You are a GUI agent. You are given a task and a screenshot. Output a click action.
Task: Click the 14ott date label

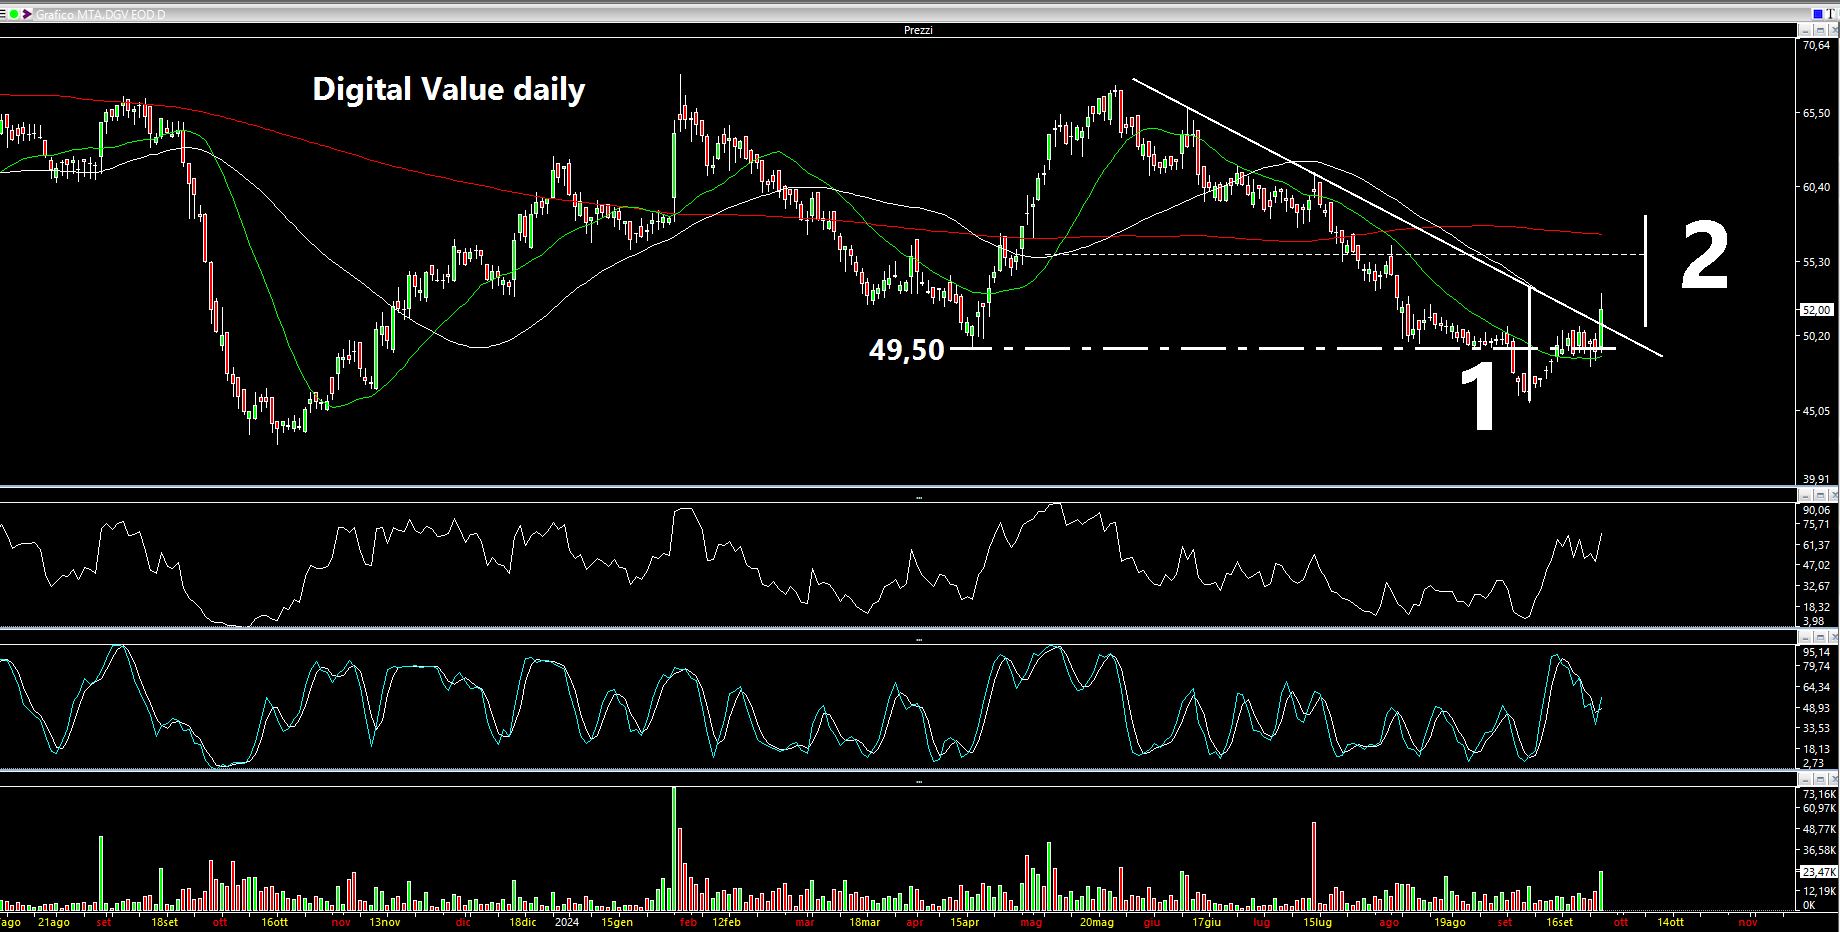tap(1671, 922)
